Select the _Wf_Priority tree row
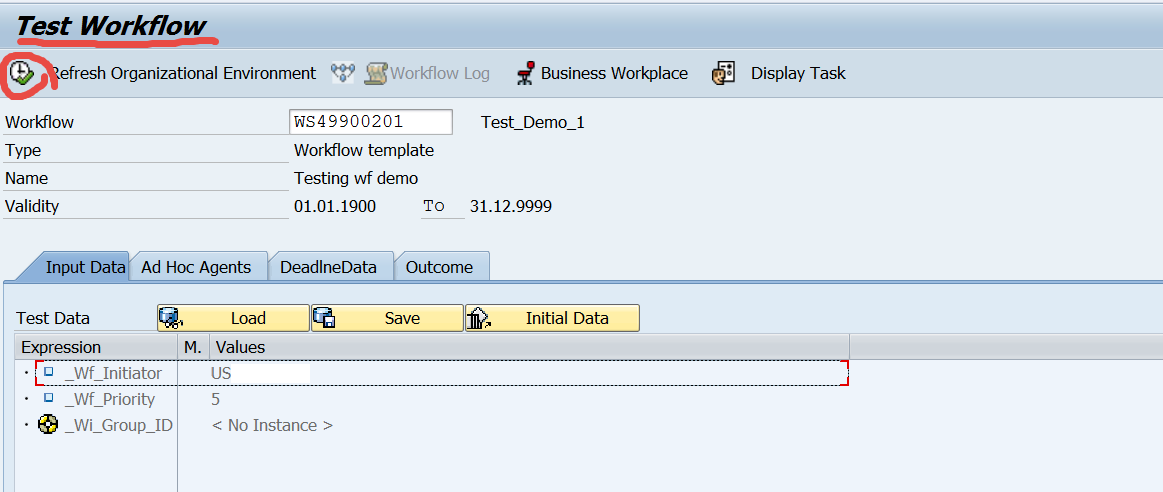The width and height of the screenshot is (1163, 492). (441, 399)
